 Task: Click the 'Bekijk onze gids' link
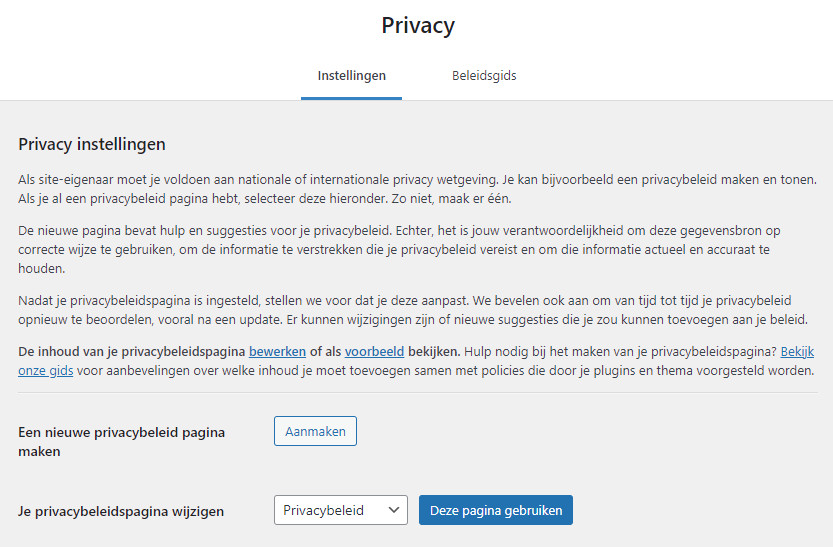(x=797, y=352)
